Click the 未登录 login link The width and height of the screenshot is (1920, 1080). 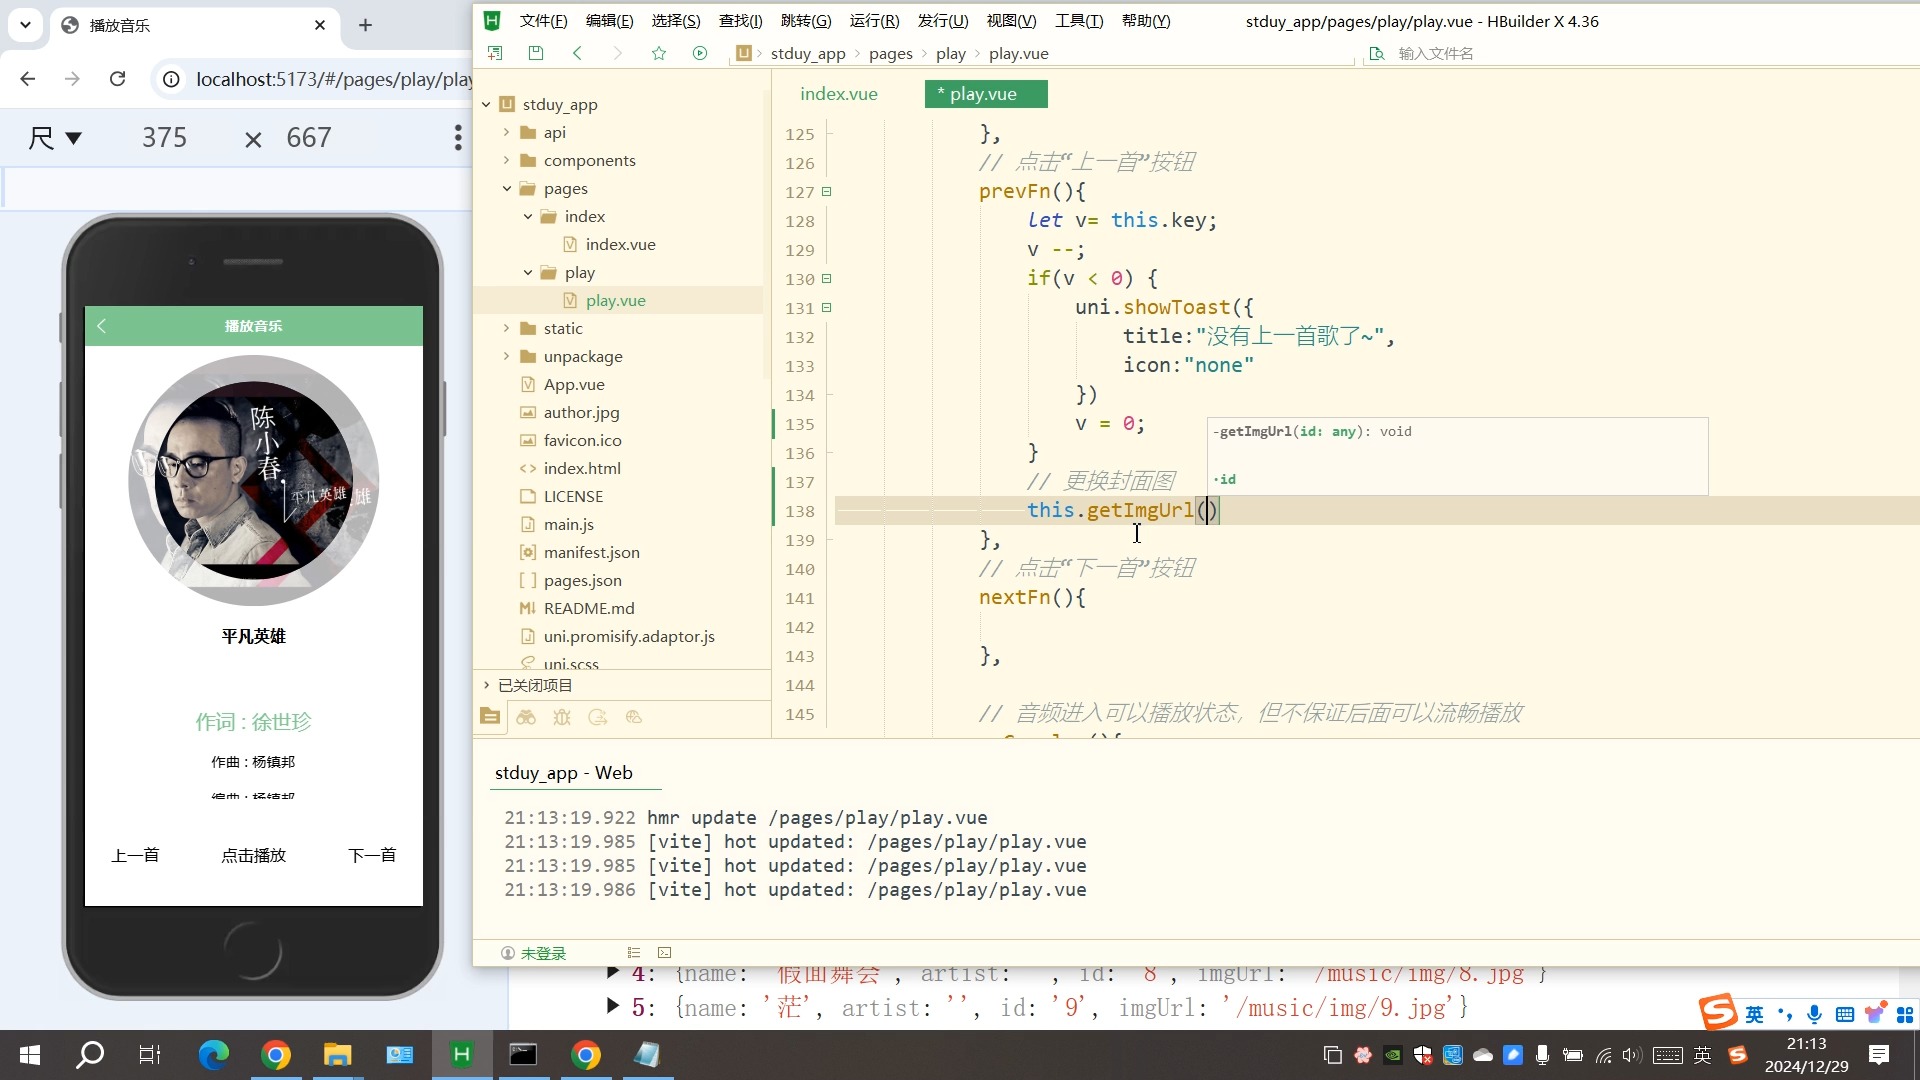(x=543, y=953)
